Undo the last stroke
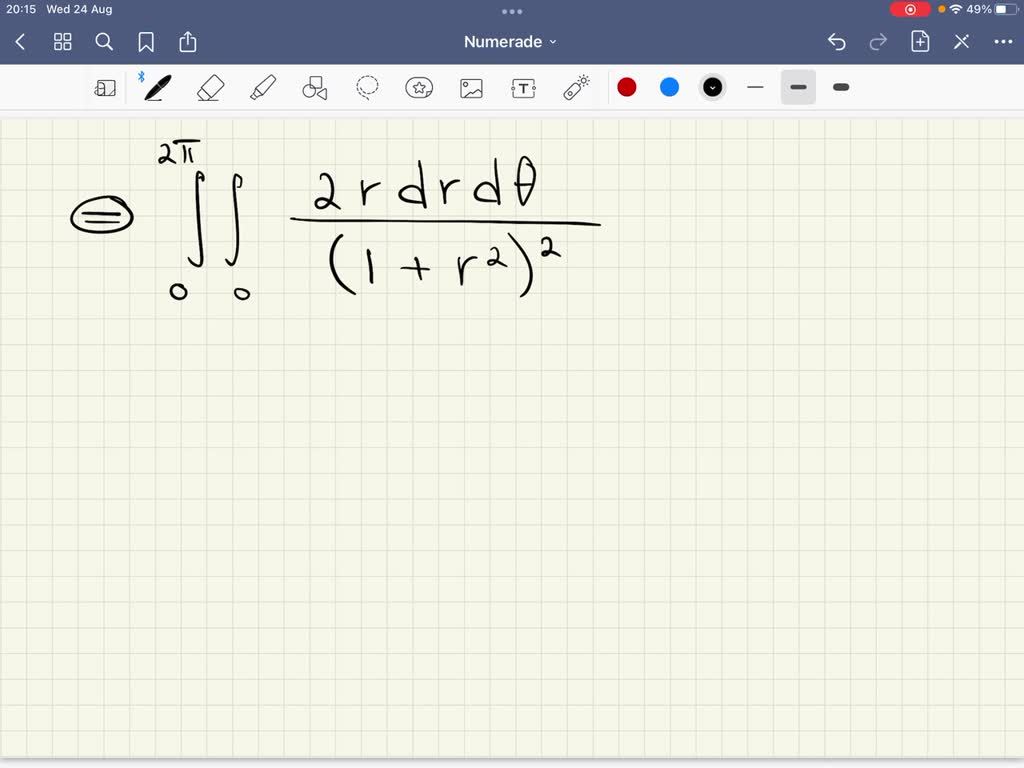1024x768 pixels. coord(837,41)
